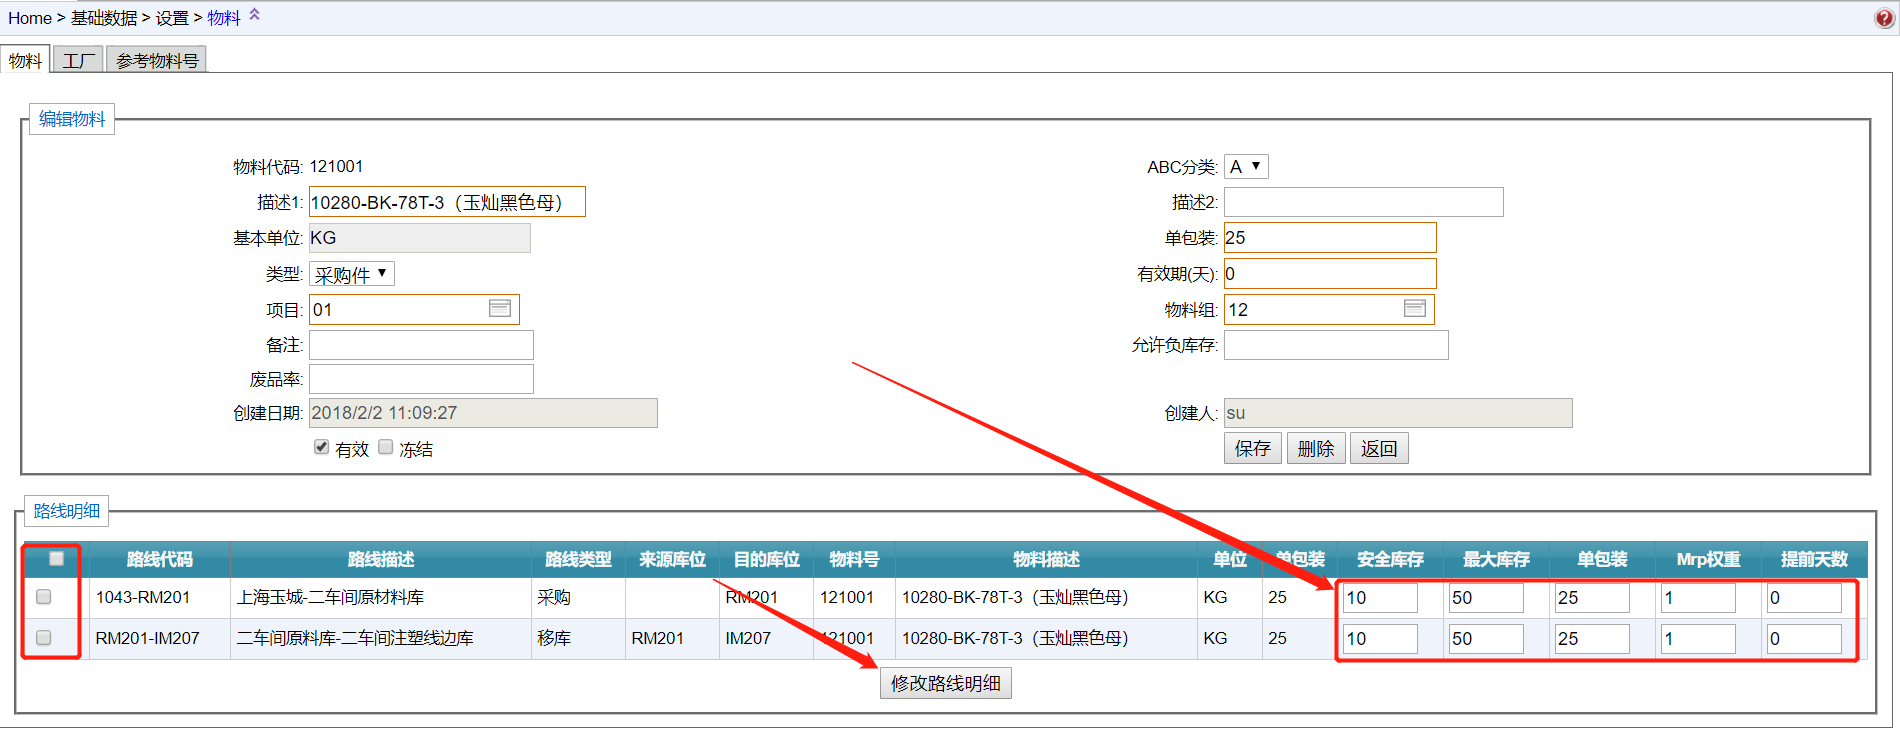
Task: Open the 项目 lookup picker icon
Action: (x=500, y=309)
